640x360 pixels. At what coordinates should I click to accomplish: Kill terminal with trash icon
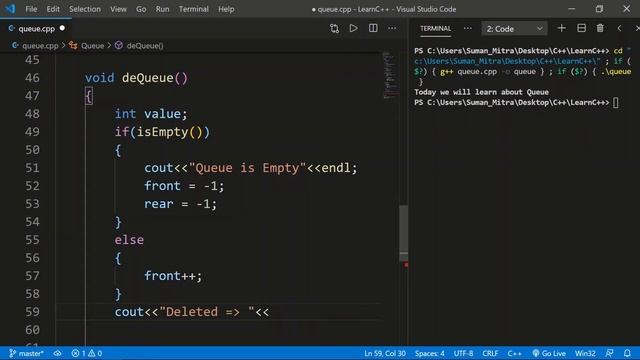(600, 28)
